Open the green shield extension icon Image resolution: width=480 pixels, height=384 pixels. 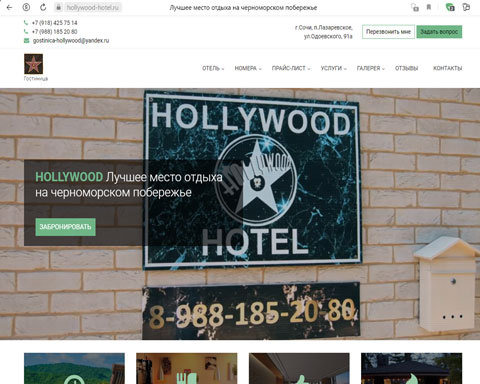tap(450, 7)
